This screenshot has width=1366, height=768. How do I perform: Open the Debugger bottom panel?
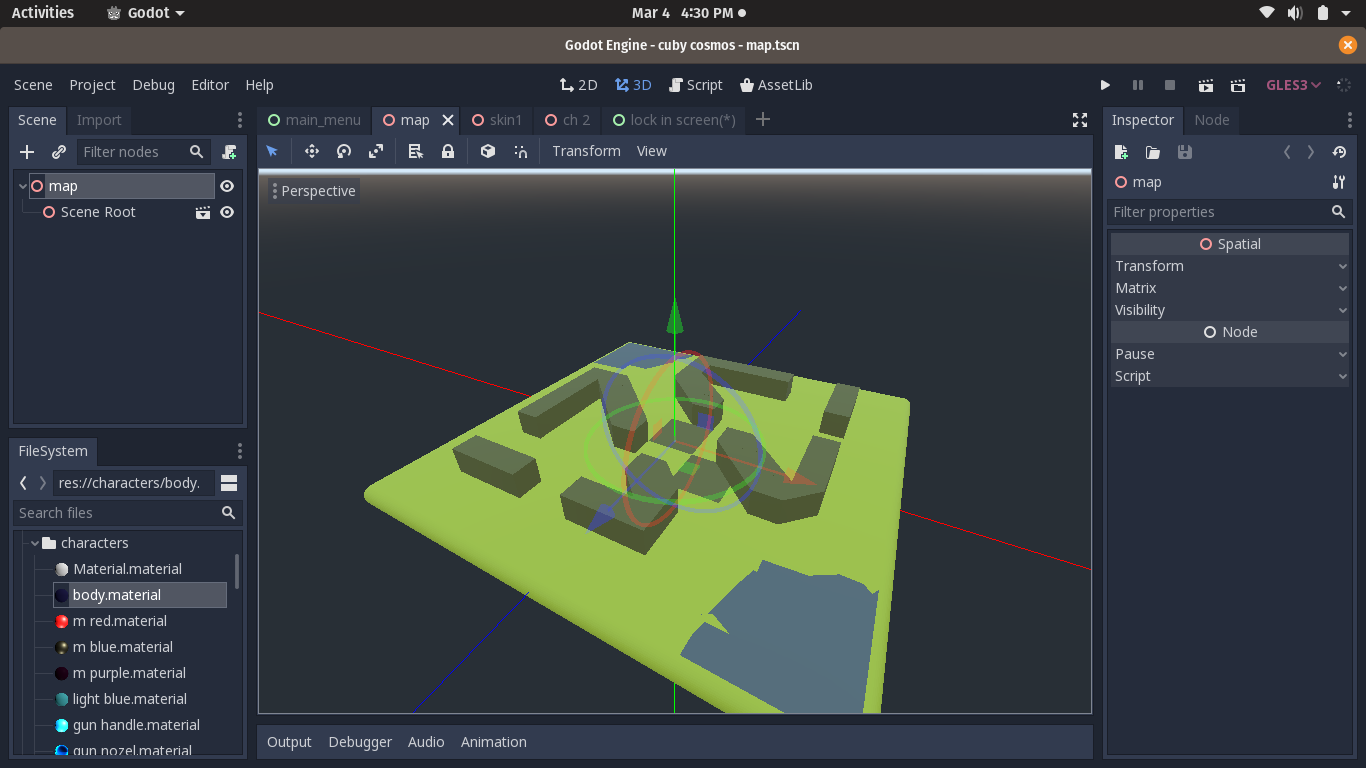(360, 742)
